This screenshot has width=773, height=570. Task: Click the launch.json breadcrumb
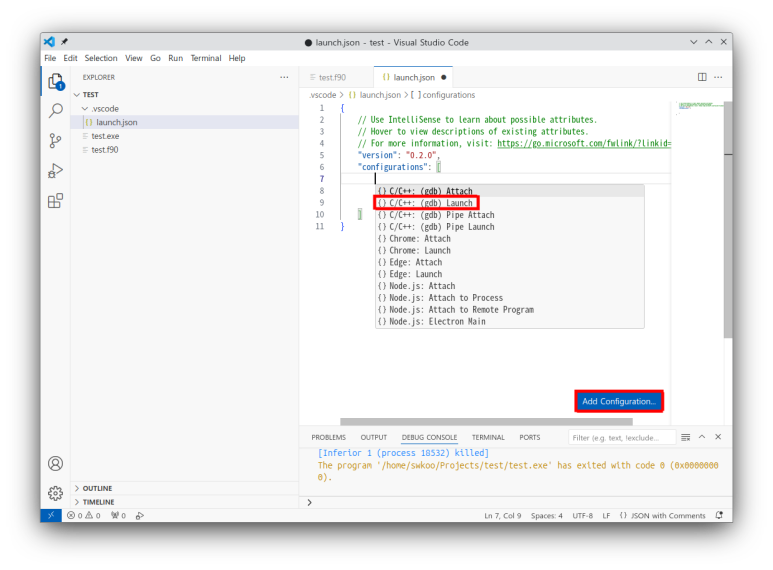point(375,95)
